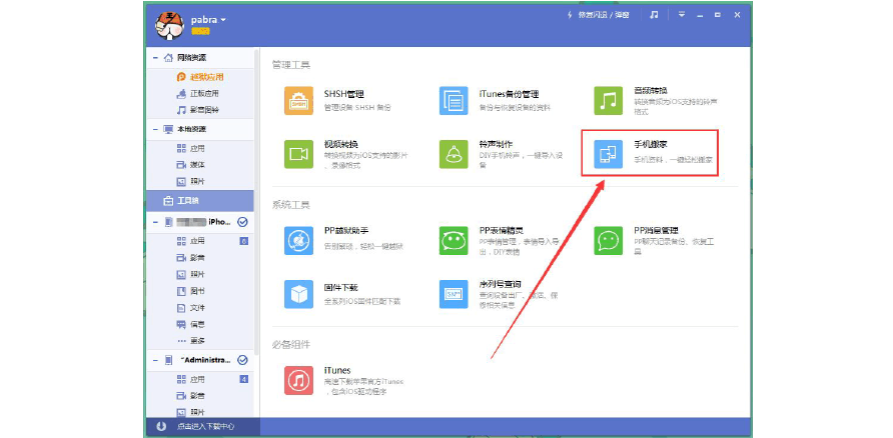The image size is (893, 438).
Task: Click the local resources monitor icon
Action: [x=168, y=129]
